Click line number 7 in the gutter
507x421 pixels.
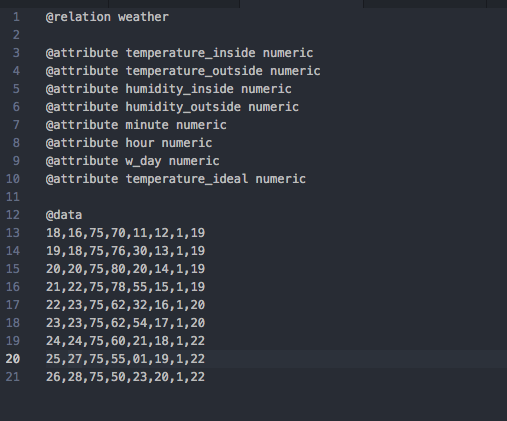pos(16,125)
